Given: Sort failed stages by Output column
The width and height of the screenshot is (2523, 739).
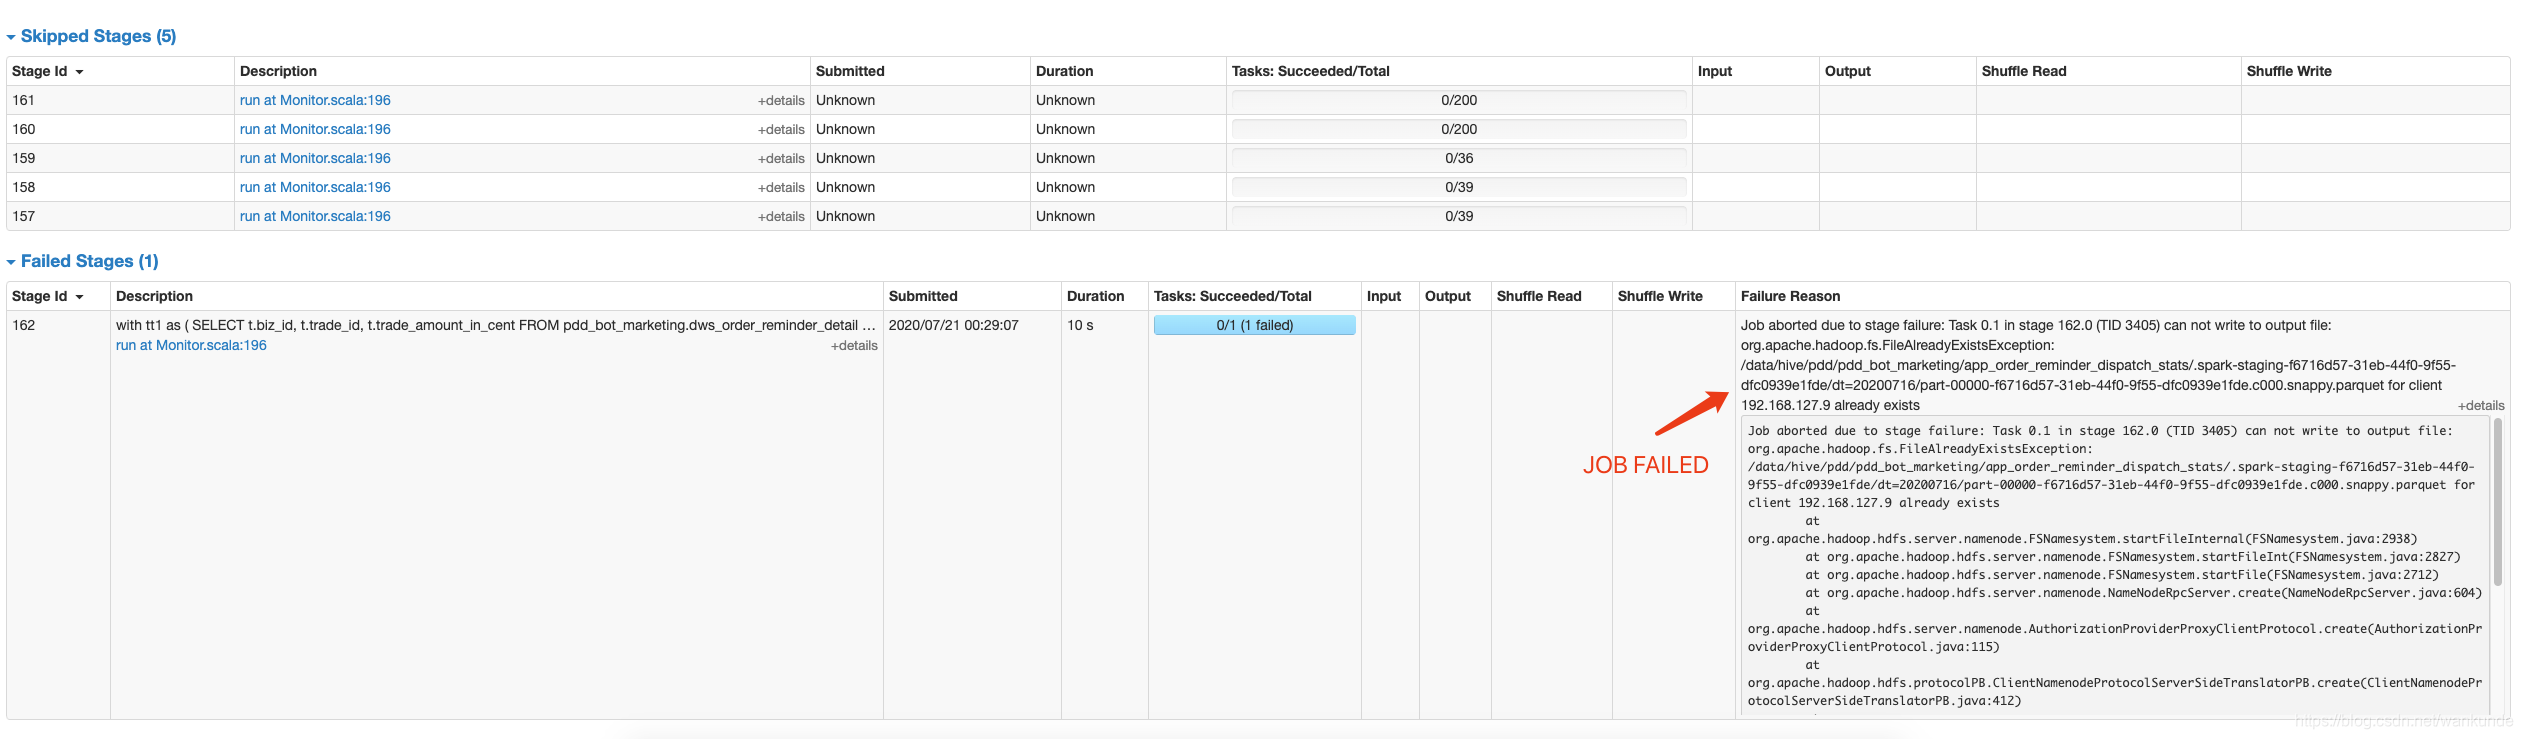Looking at the screenshot, I should pos(1447,296).
